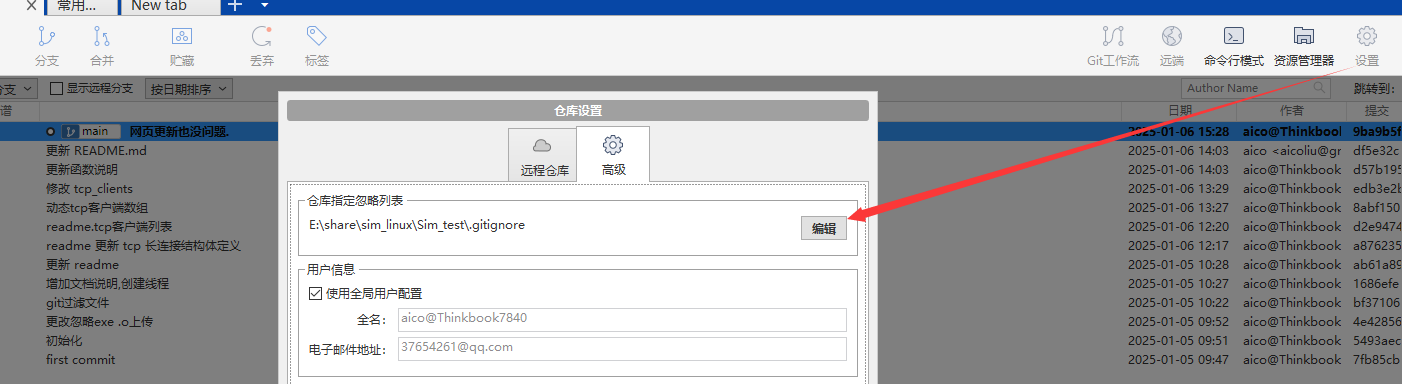Click the 远端 remote globe icon
The image size is (1402, 384).
(x=1172, y=37)
